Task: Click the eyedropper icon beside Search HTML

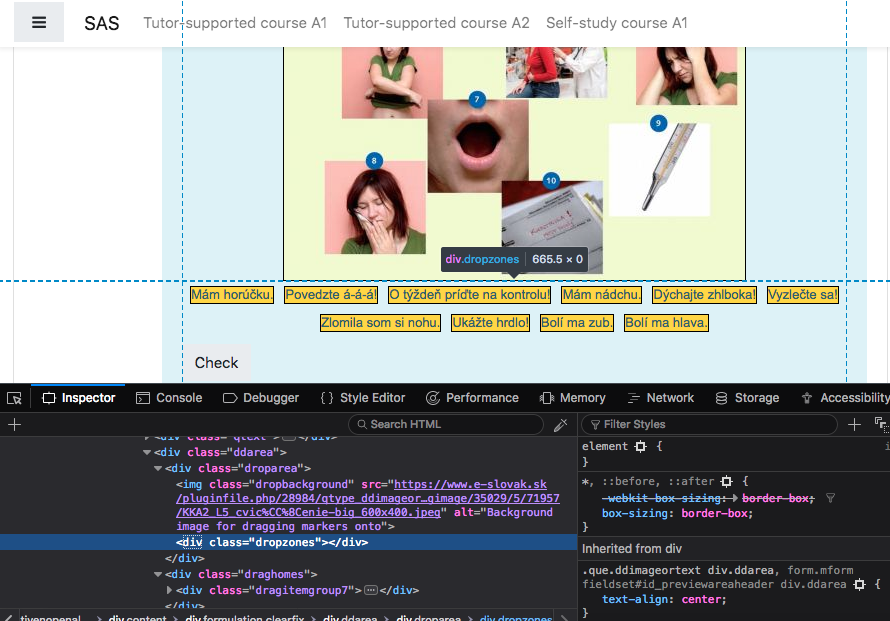Action: click(560, 425)
